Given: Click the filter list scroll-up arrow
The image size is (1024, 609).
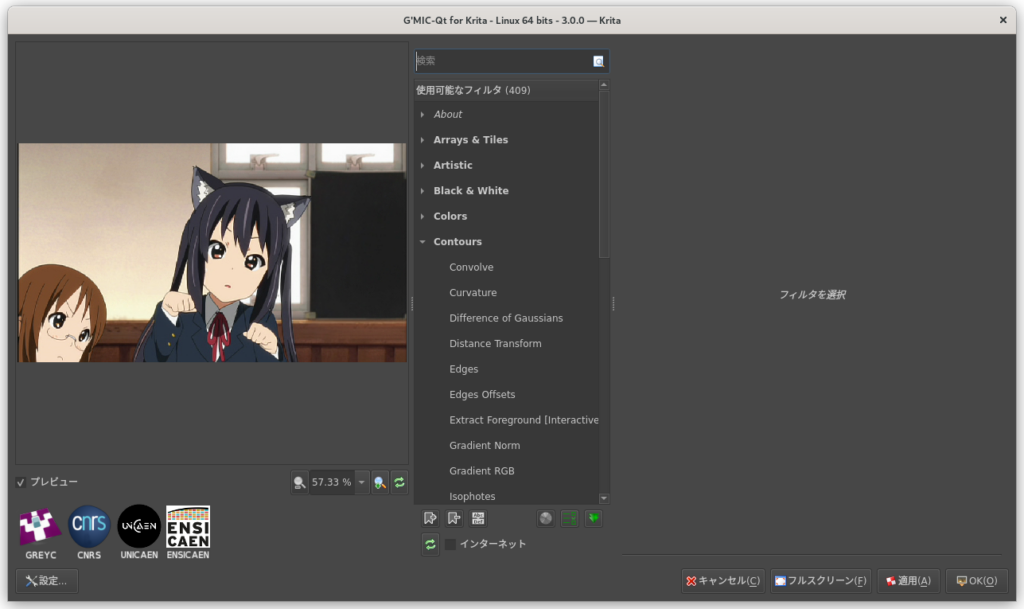Looking at the screenshot, I should (x=604, y=85).
